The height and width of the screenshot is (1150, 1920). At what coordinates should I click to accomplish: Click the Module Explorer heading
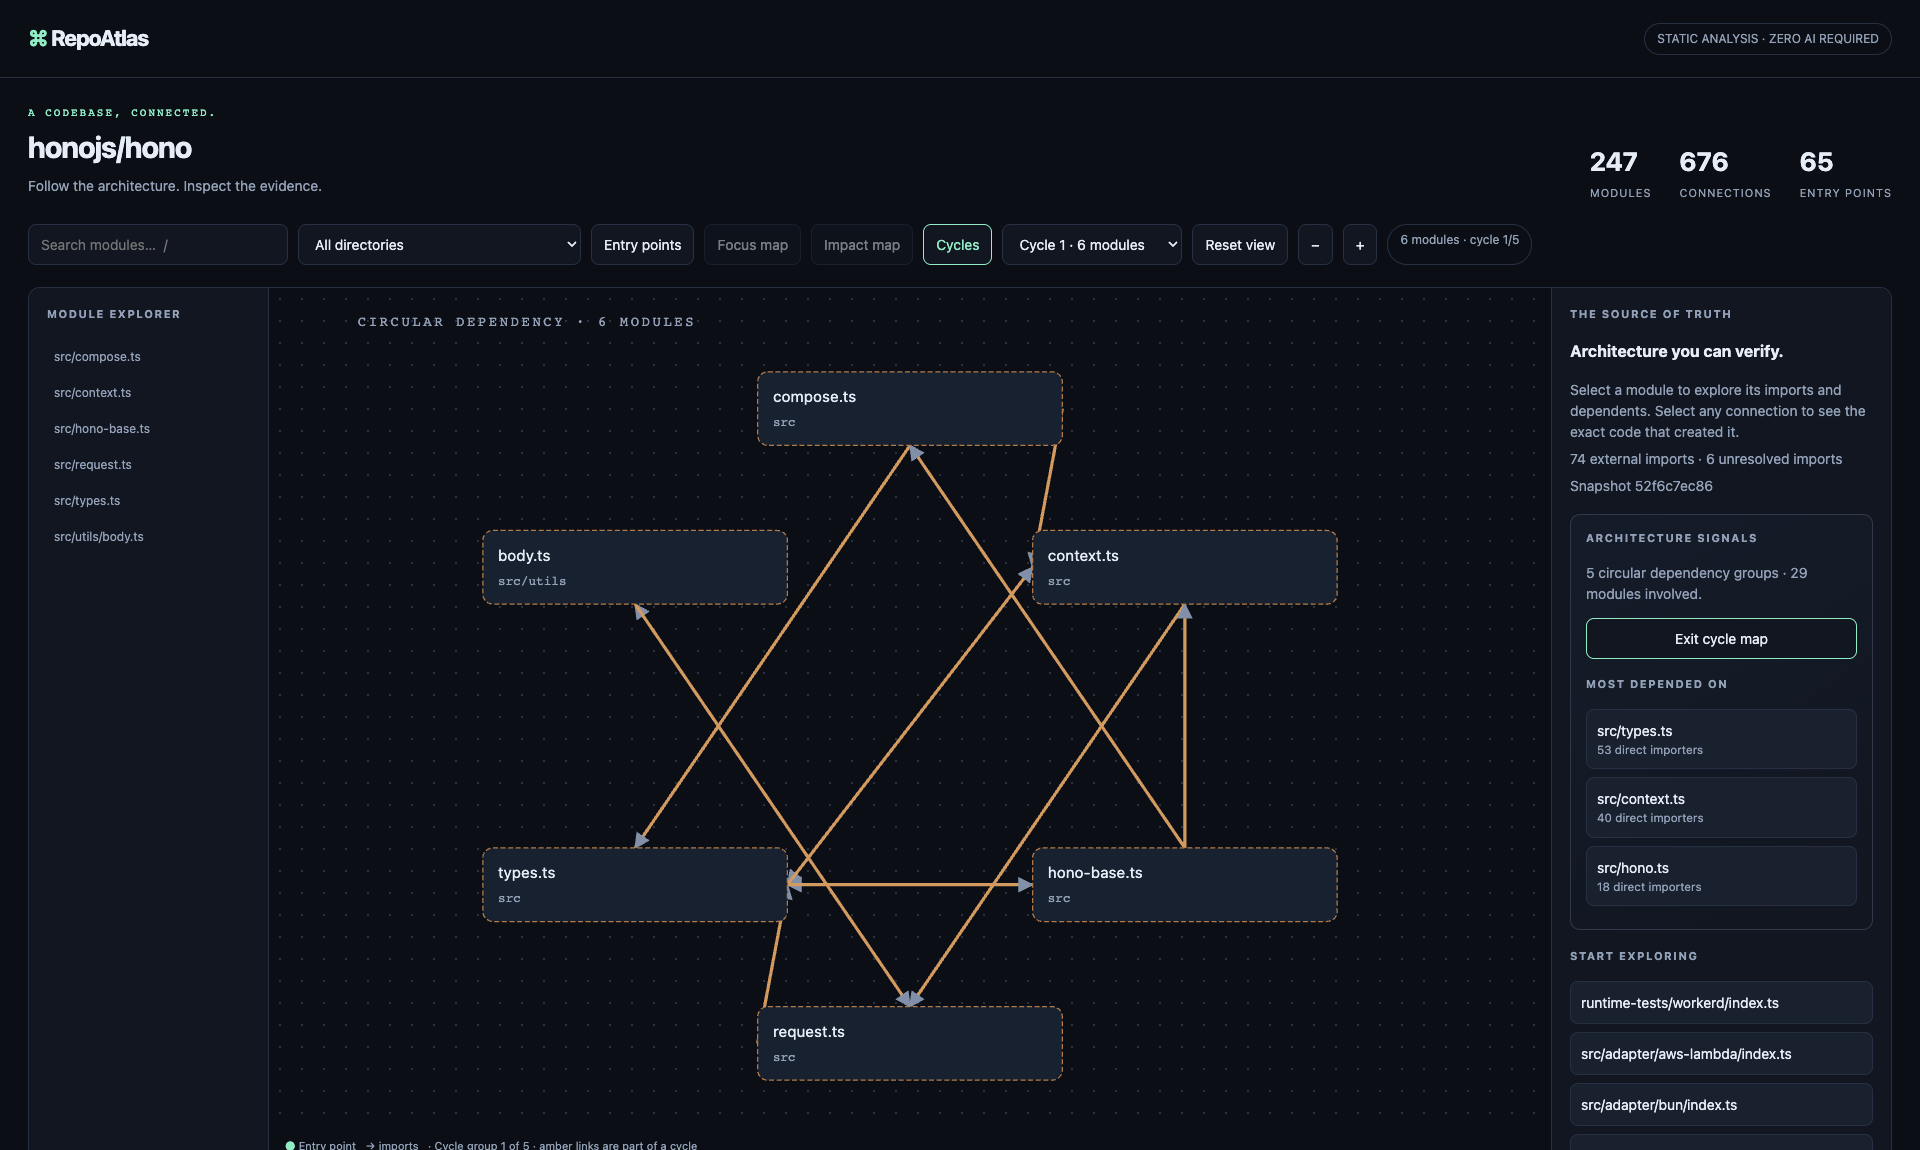[x=114, y=314]
